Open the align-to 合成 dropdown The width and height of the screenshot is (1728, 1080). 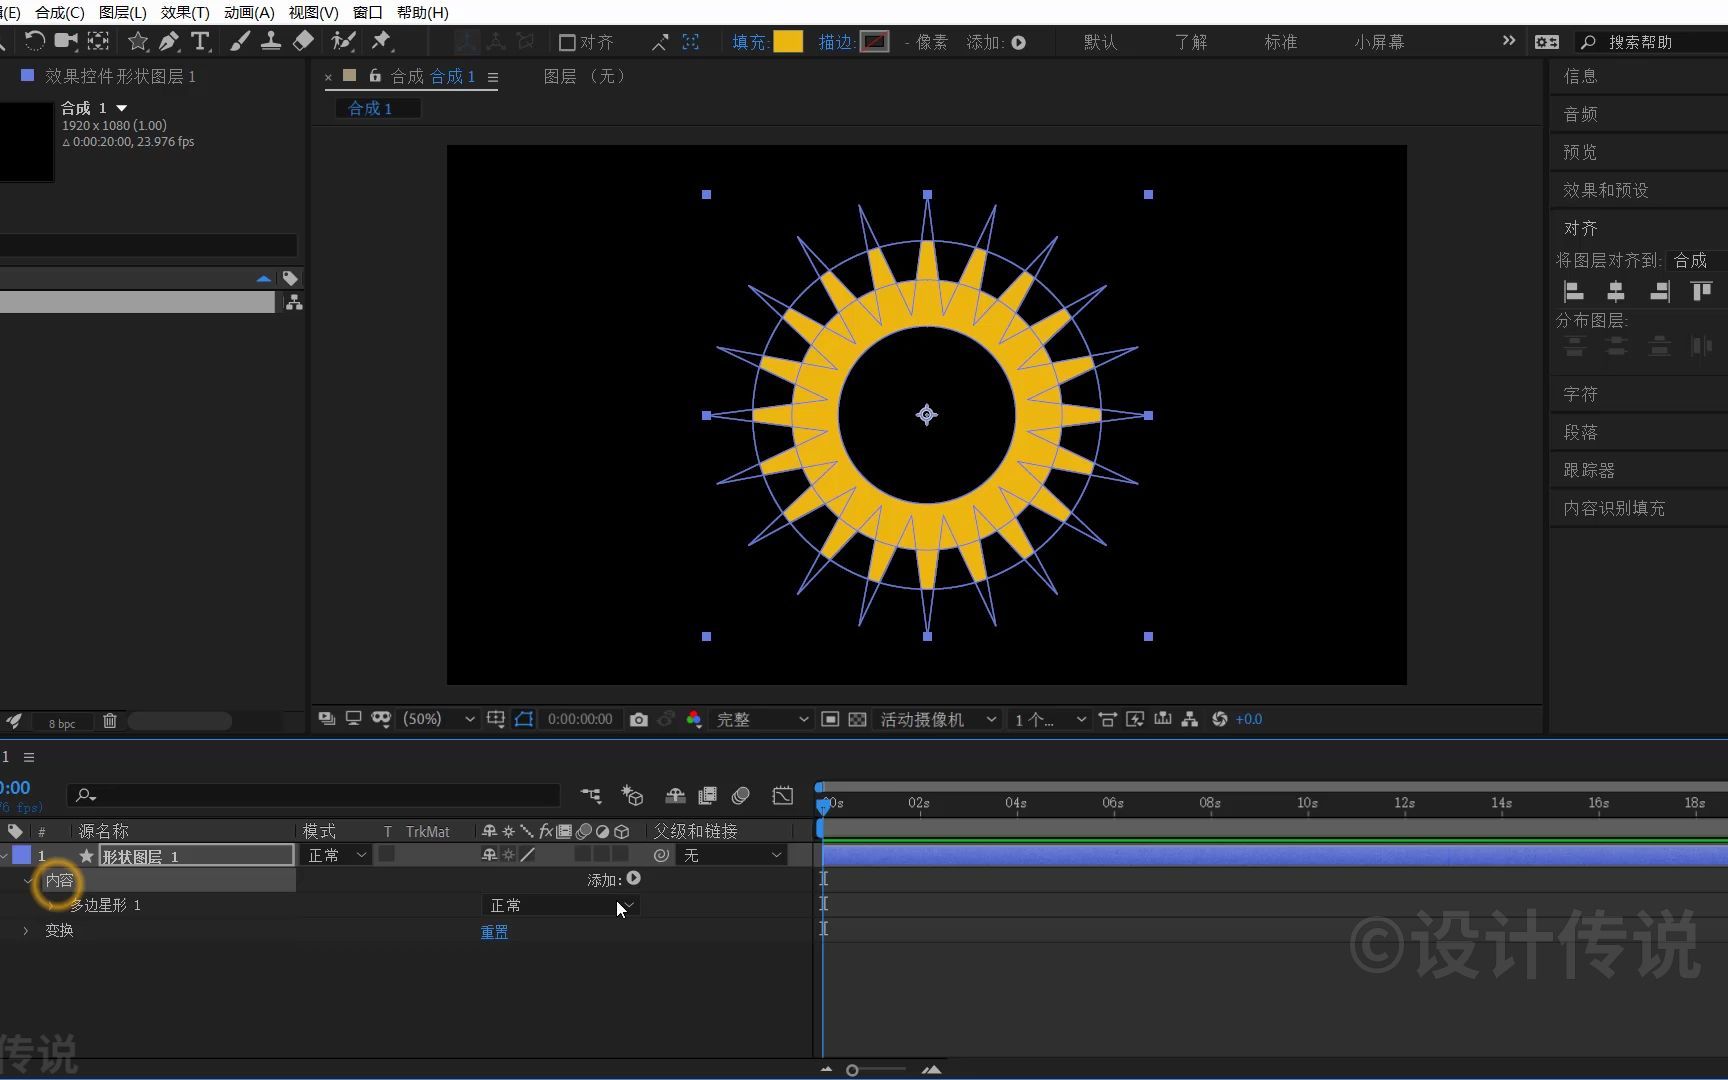(x=1698, y=260)
